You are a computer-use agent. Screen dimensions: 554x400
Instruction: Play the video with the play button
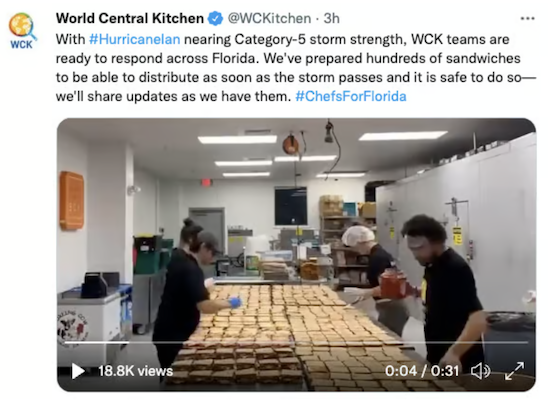tap(78, 371)
